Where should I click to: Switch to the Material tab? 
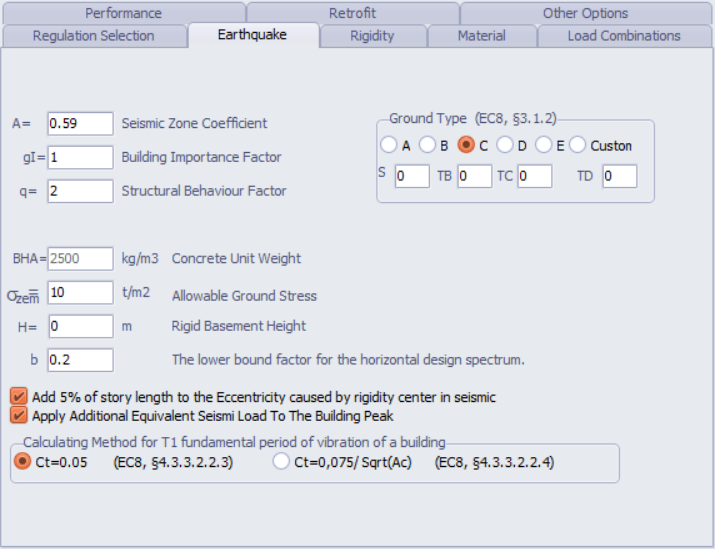[481, 36]
